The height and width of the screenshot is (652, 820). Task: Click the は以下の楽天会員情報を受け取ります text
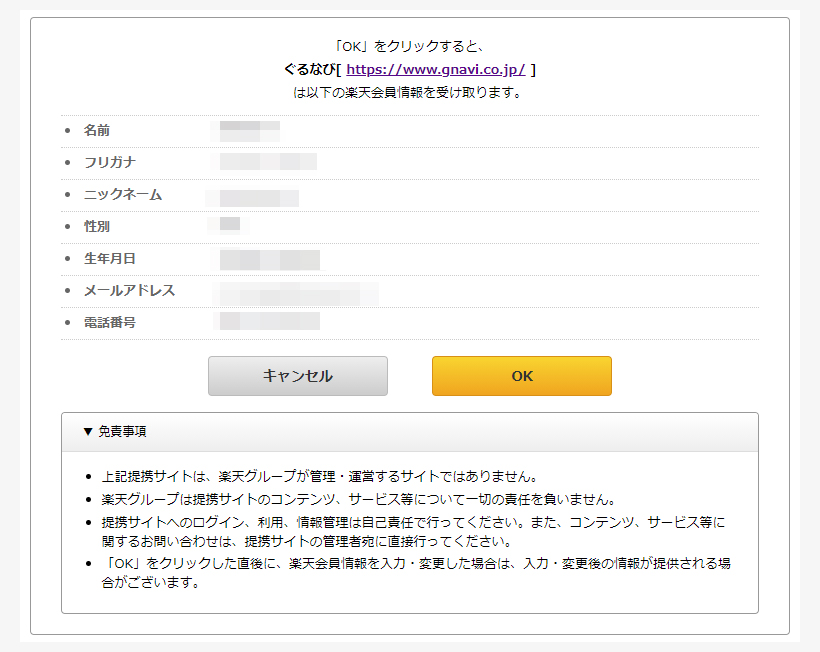click(x=407, y=93)
